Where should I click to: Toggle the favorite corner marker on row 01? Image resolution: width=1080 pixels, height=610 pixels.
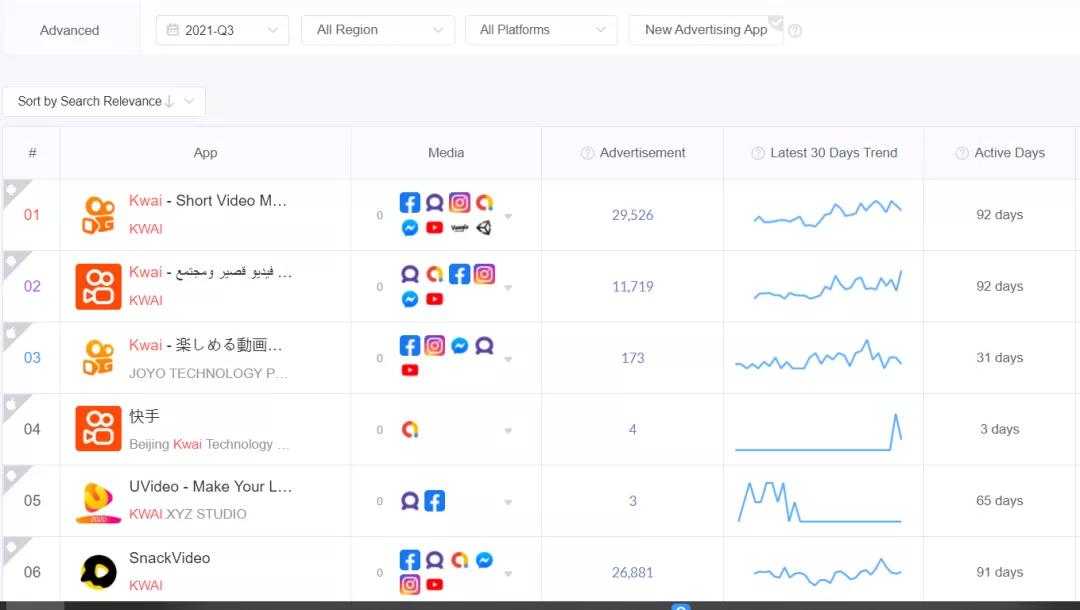tap(13, 189)
